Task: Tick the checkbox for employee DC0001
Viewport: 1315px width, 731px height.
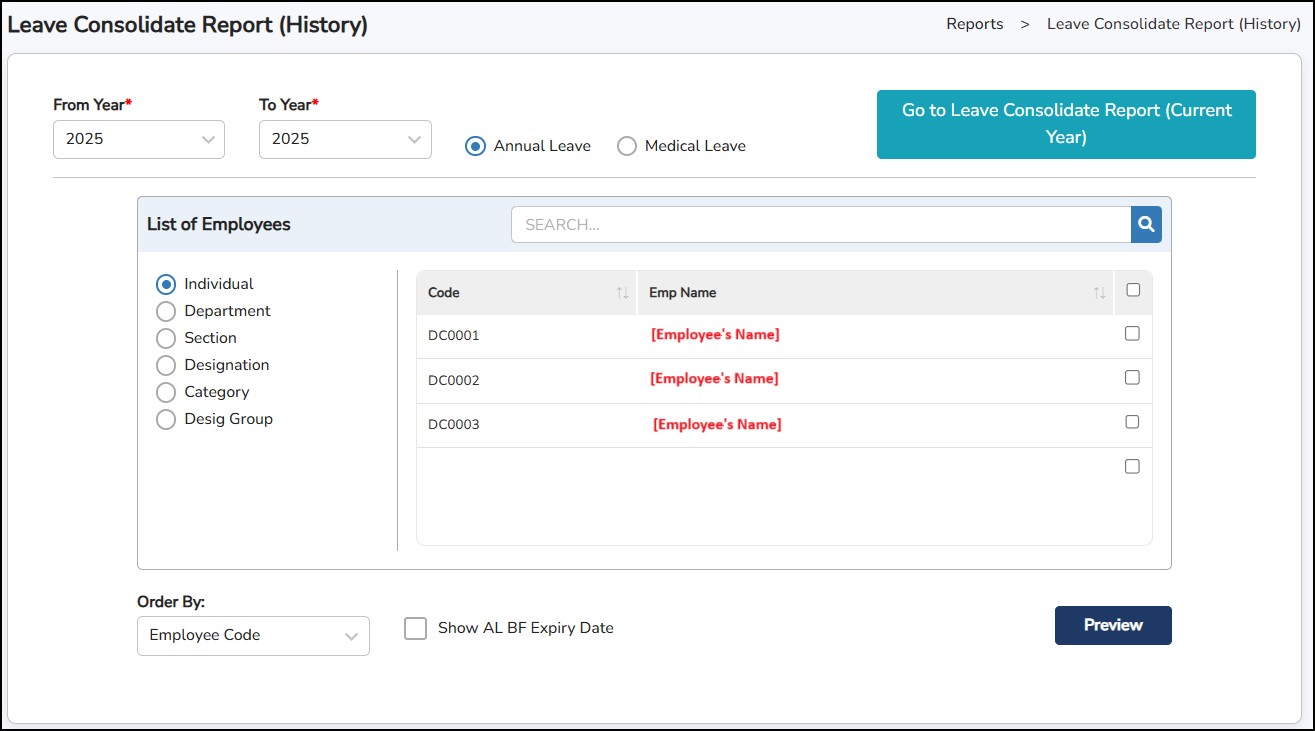Action: (x=1132, y=334)
